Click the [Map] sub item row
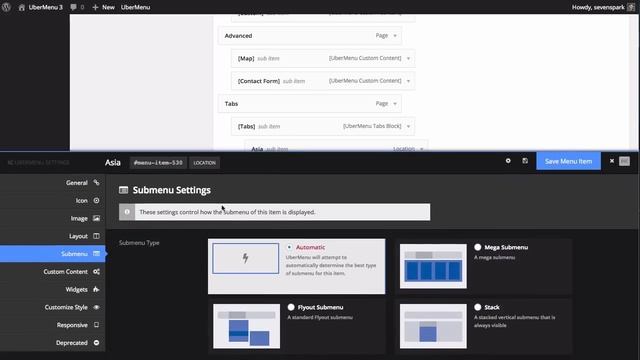The width and height of the screenshot is (640, 360). [x=323, y=58]
